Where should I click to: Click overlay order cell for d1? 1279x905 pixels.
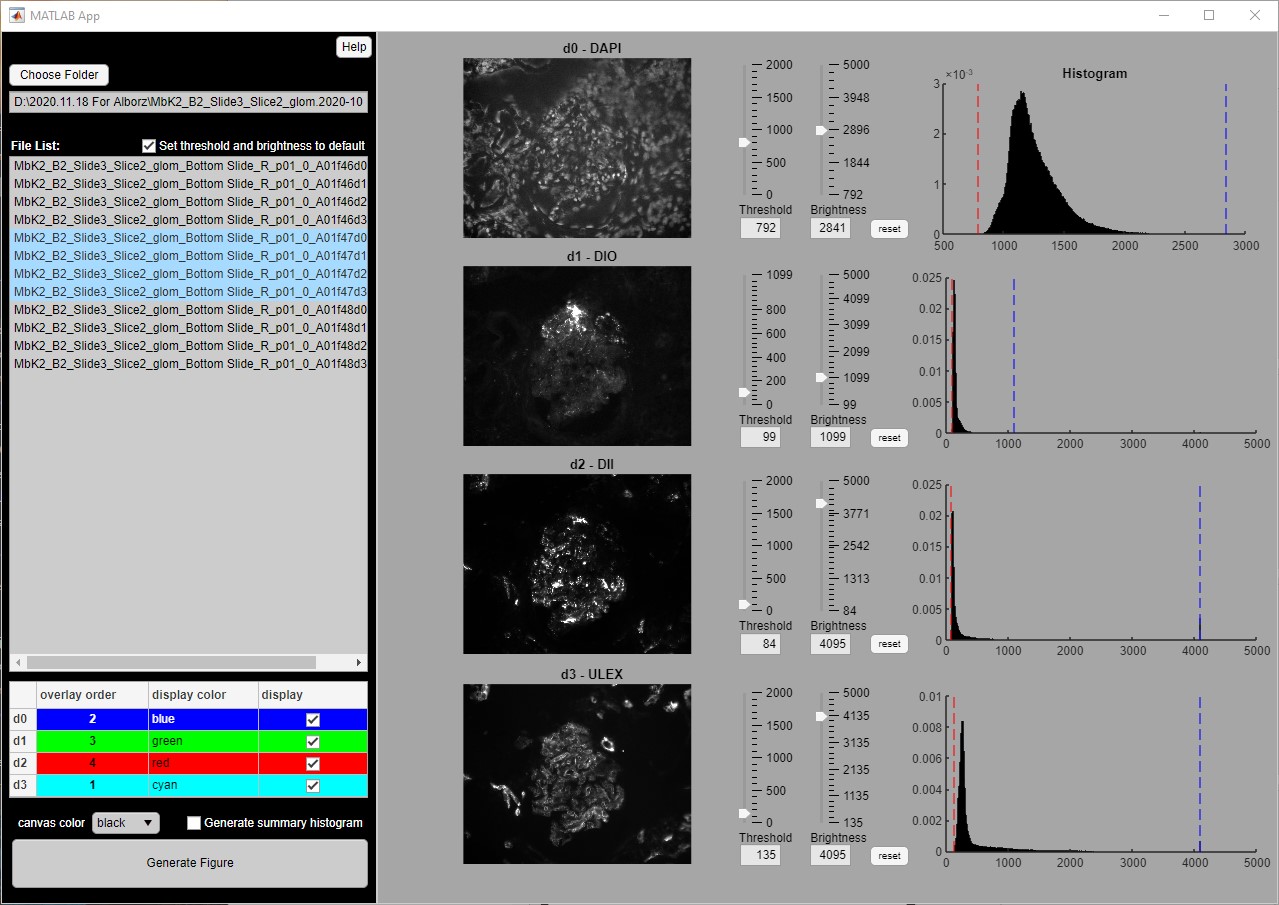[92, 742]
